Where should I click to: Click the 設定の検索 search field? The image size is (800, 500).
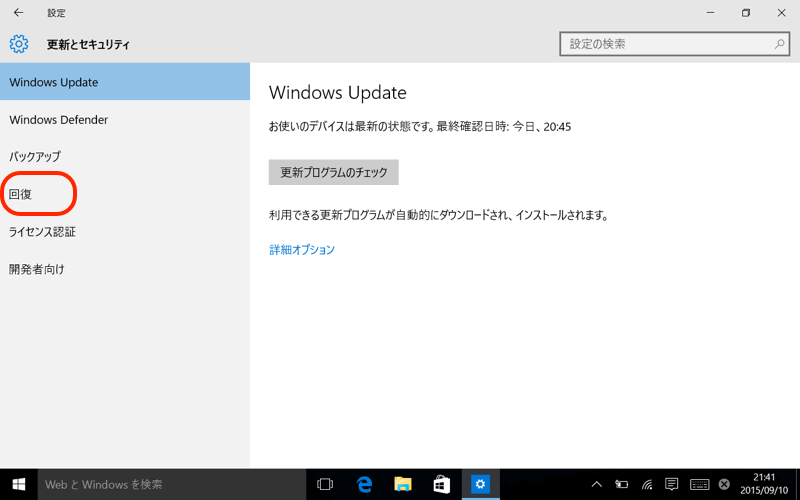point(665,45)
